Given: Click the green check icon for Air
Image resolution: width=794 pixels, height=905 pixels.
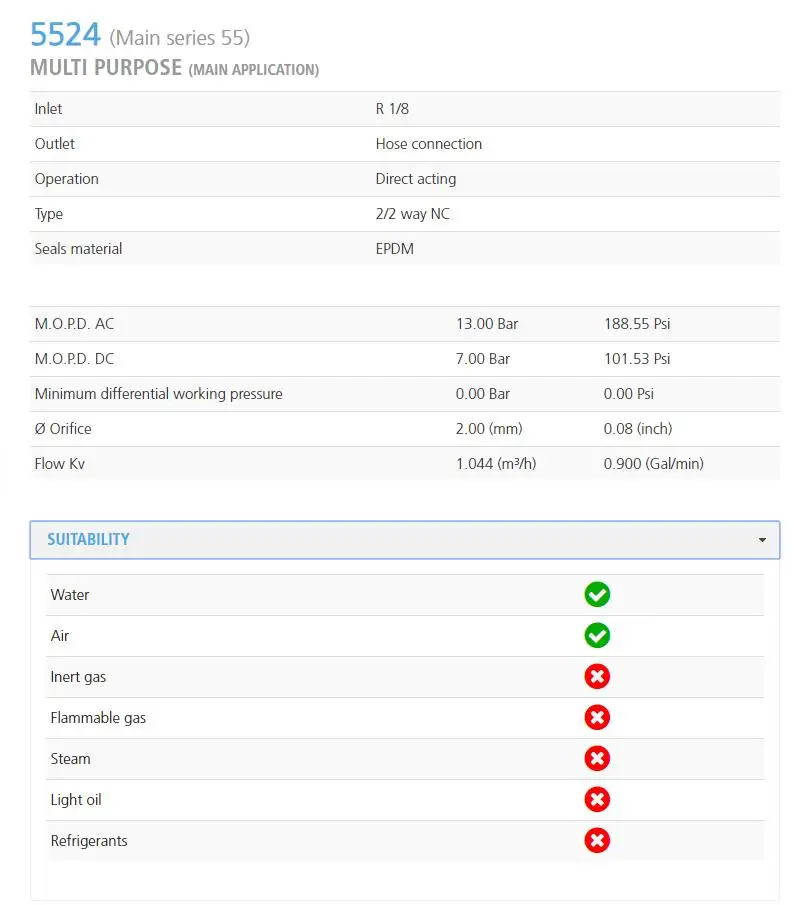Looking at the screenshot, I should pos(597,635).
